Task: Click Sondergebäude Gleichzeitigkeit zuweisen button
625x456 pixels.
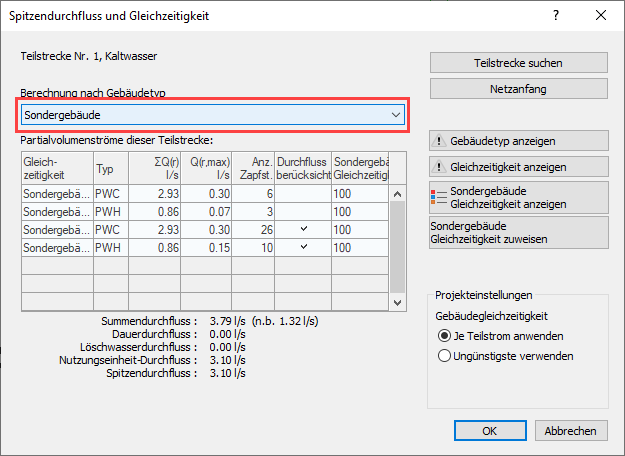Action: [519, 232]
